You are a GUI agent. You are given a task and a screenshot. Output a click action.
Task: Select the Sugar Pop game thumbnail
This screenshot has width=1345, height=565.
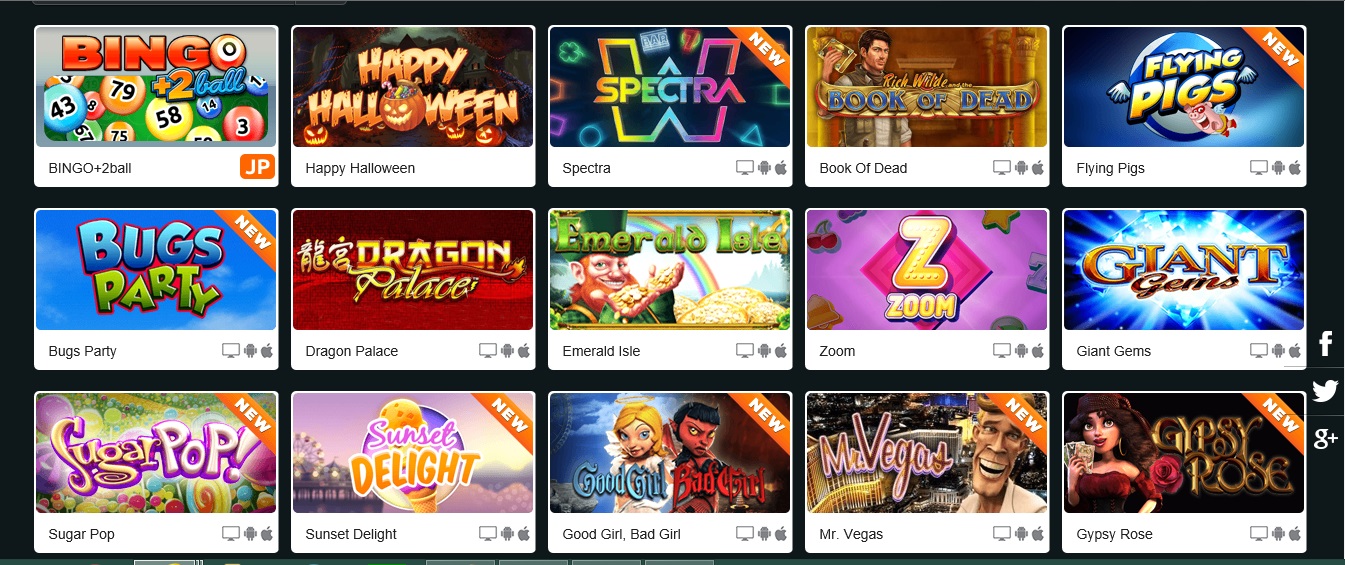pos(156,453)
